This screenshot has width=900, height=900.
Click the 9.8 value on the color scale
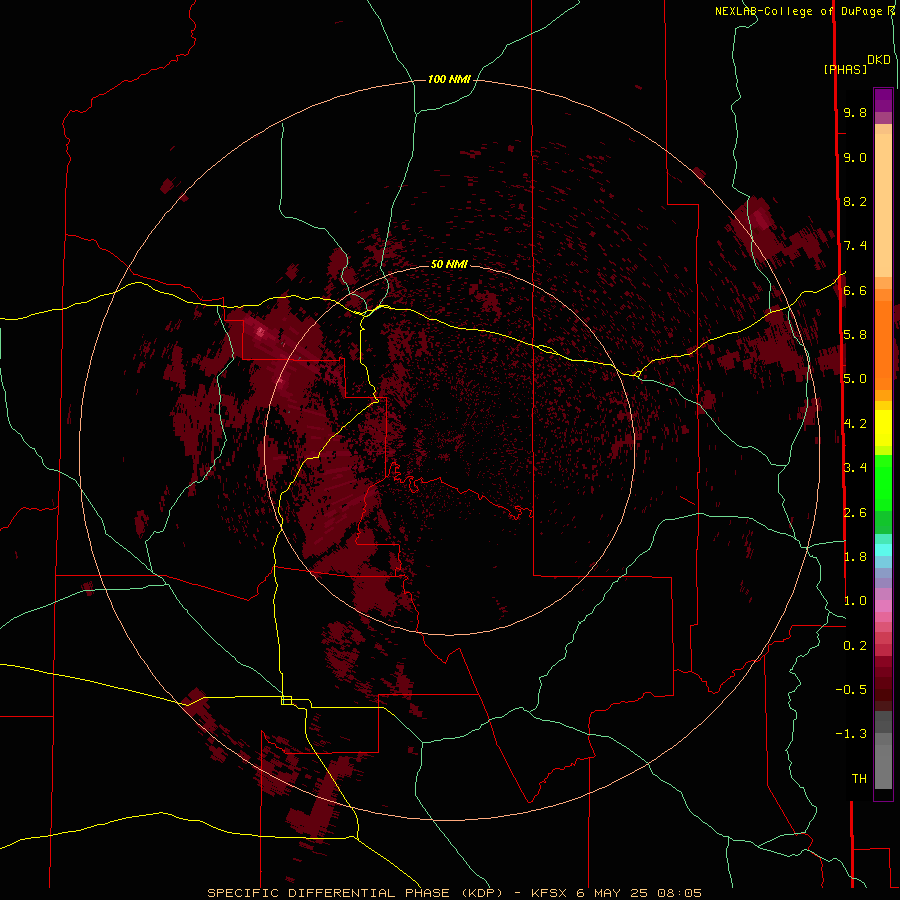point(855,112)
